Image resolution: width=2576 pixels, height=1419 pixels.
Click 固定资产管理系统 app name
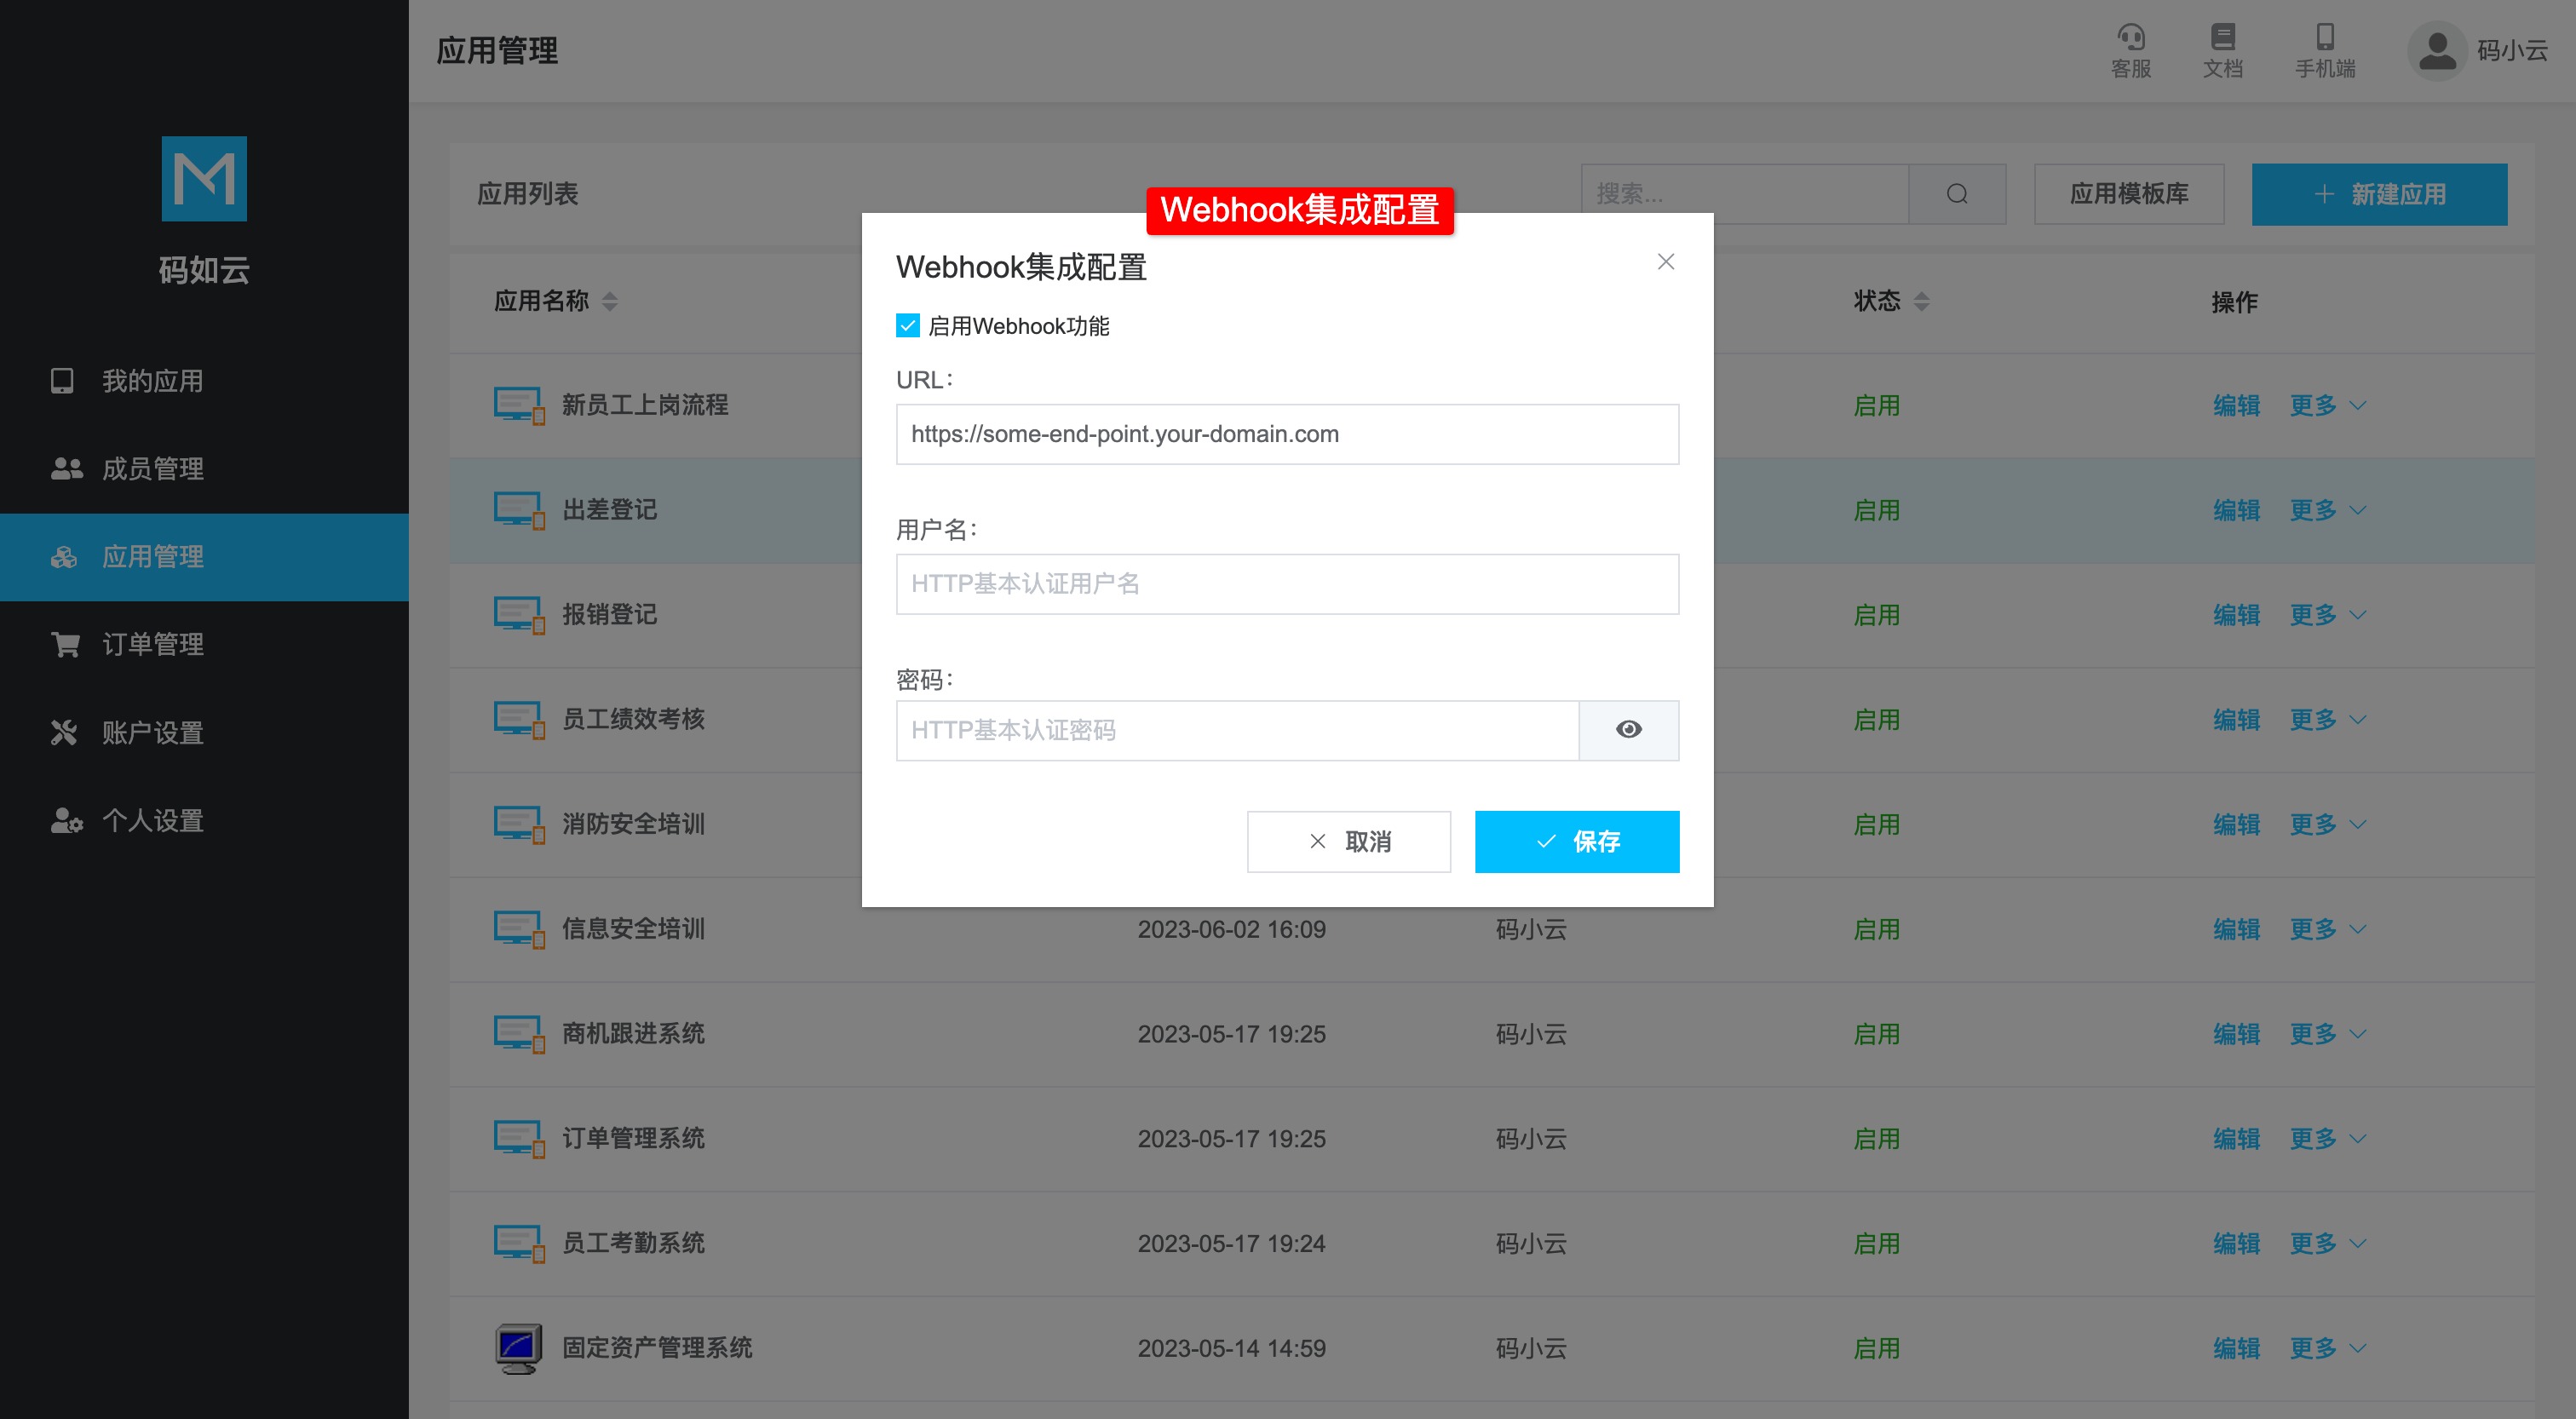pos(656,1348)
